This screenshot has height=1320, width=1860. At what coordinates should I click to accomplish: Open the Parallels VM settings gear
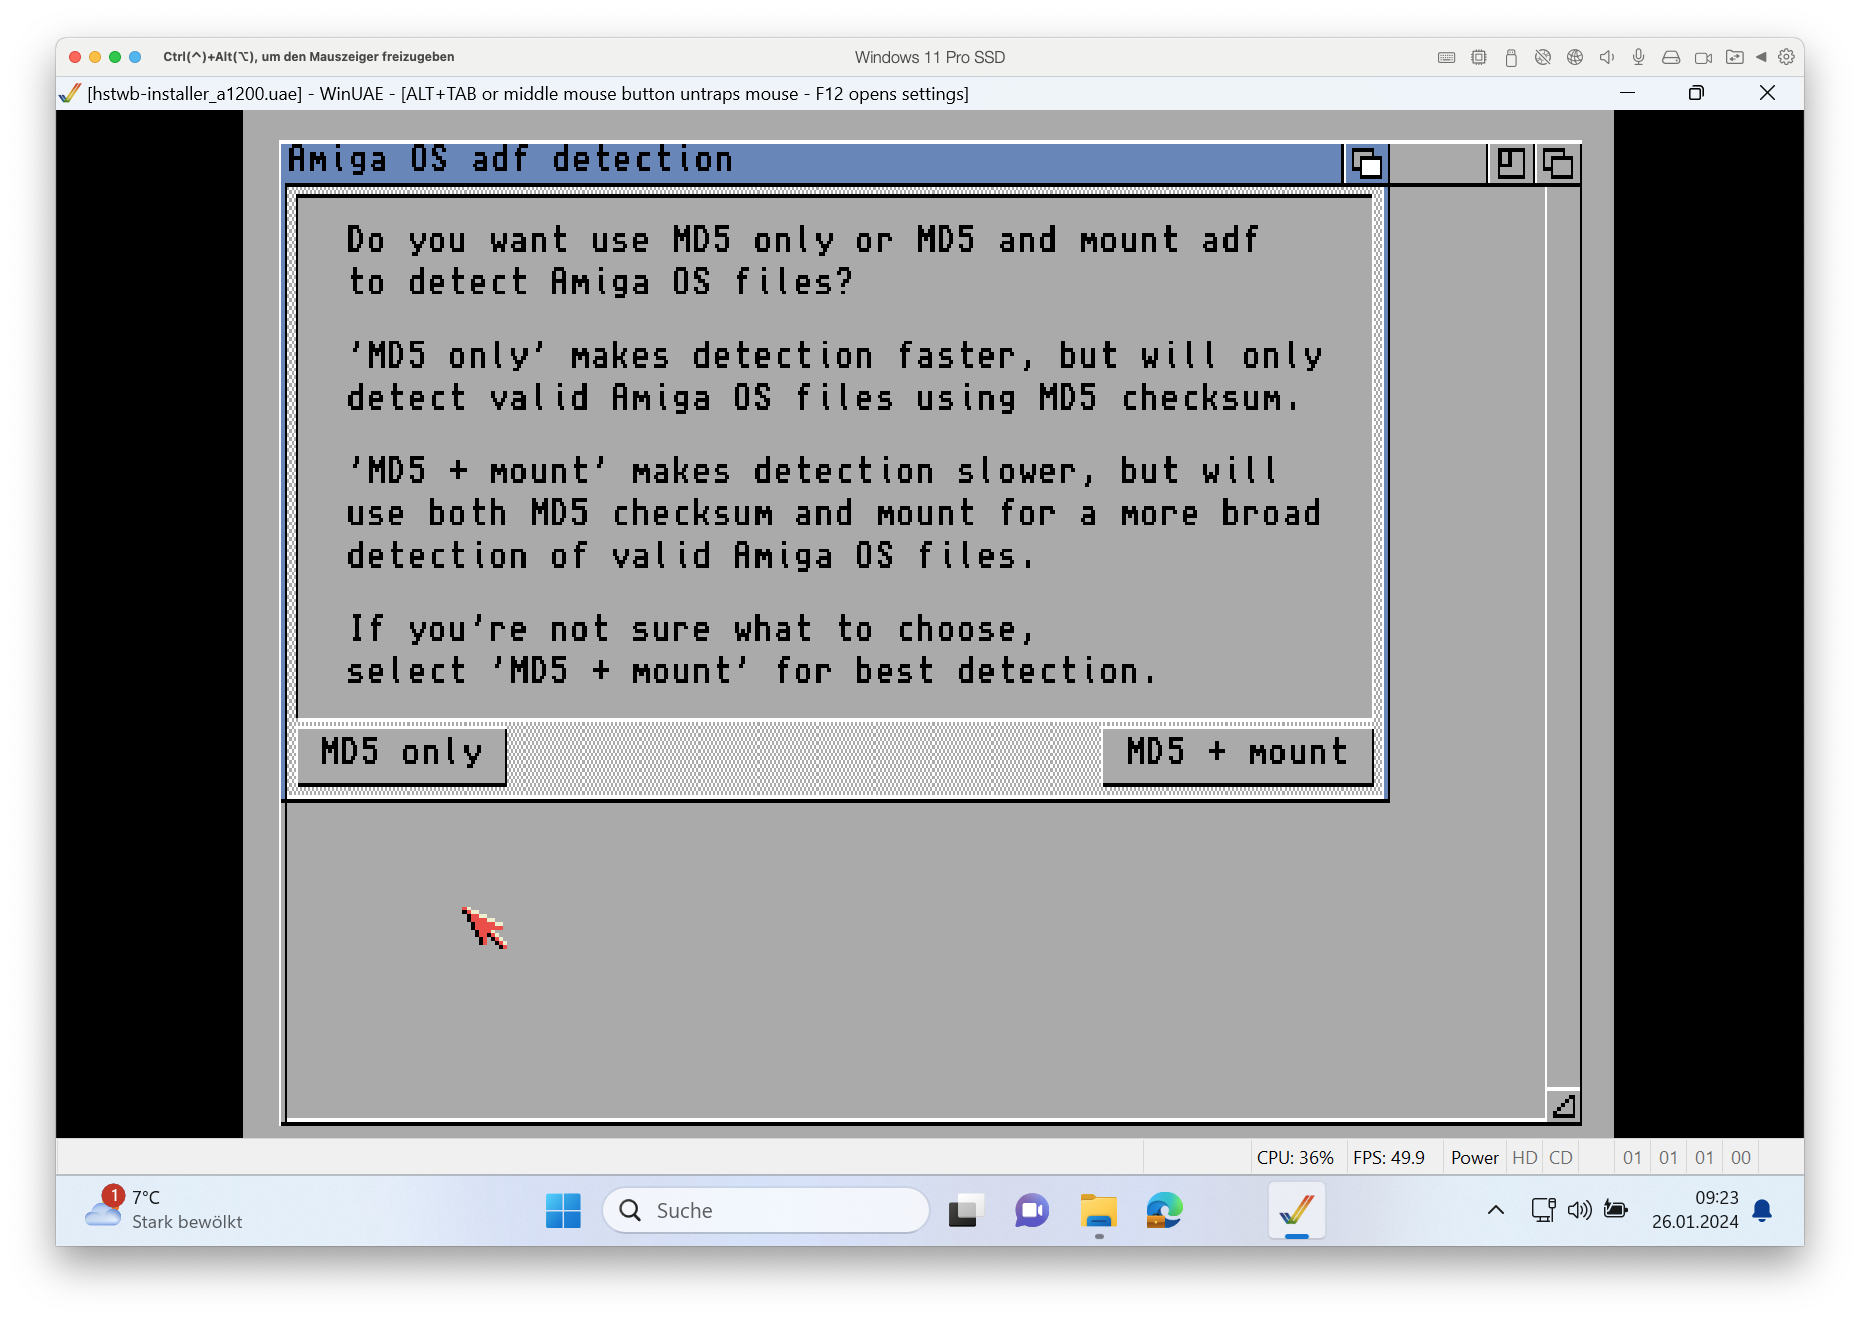click(x=1787, y=57)
